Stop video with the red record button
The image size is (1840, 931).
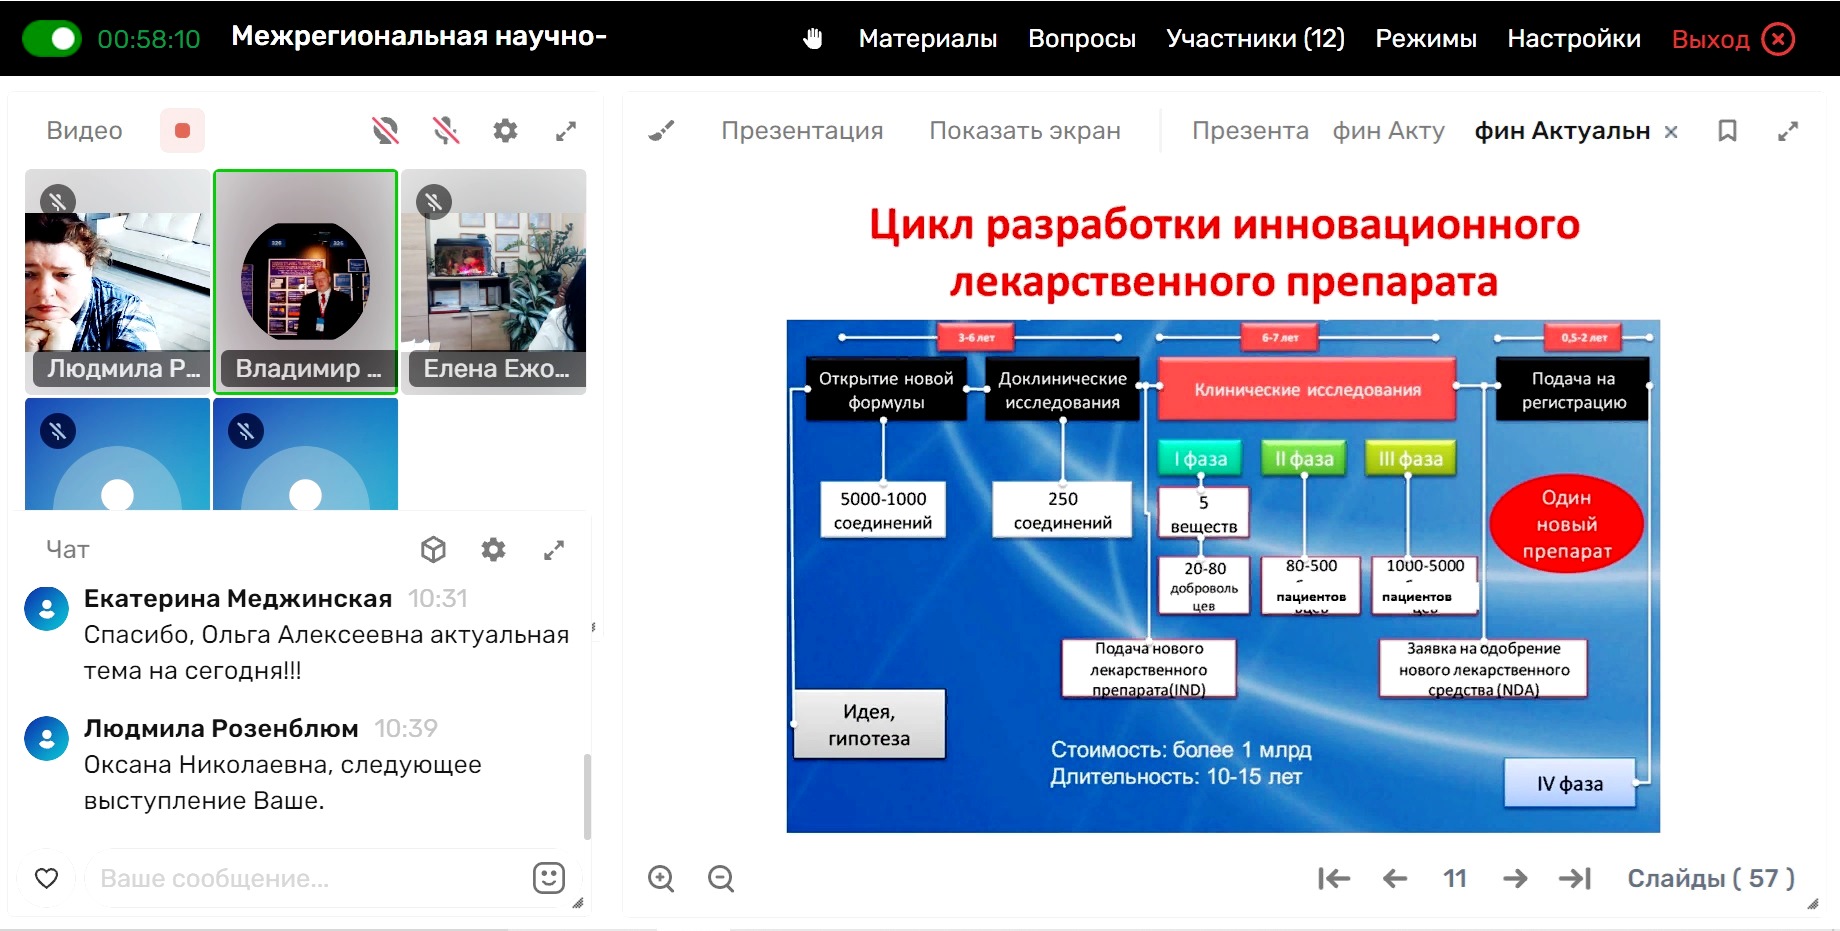pos(182,131)
